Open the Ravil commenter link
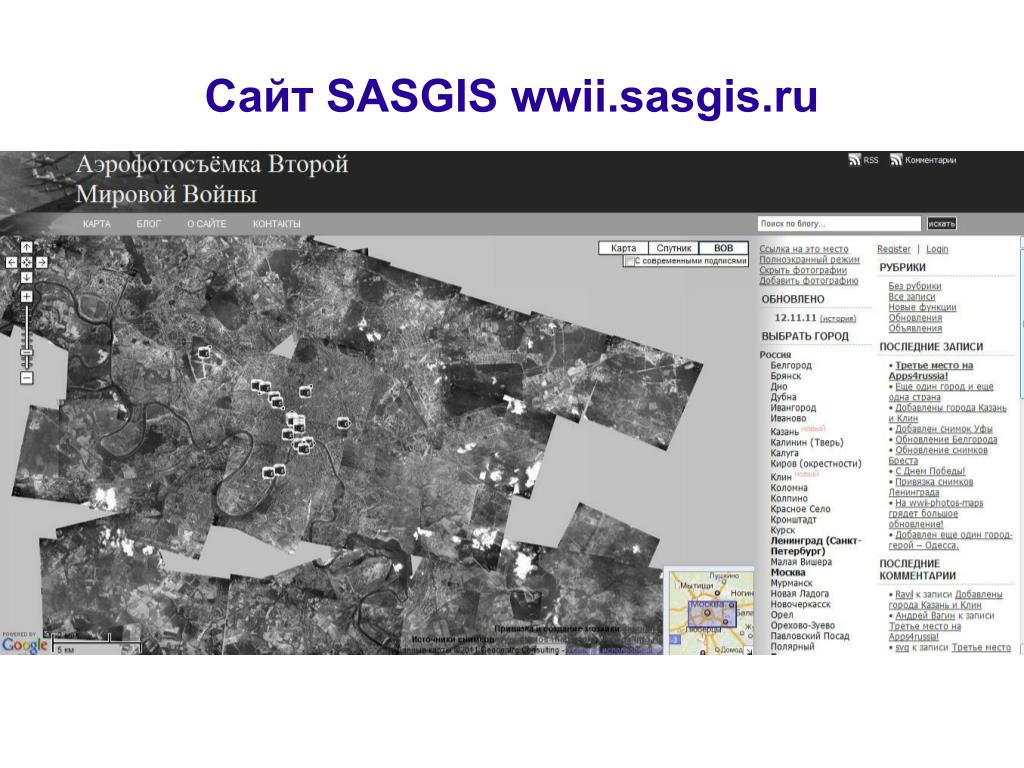Screen dimensions: 1024x768 pos(904,594)
